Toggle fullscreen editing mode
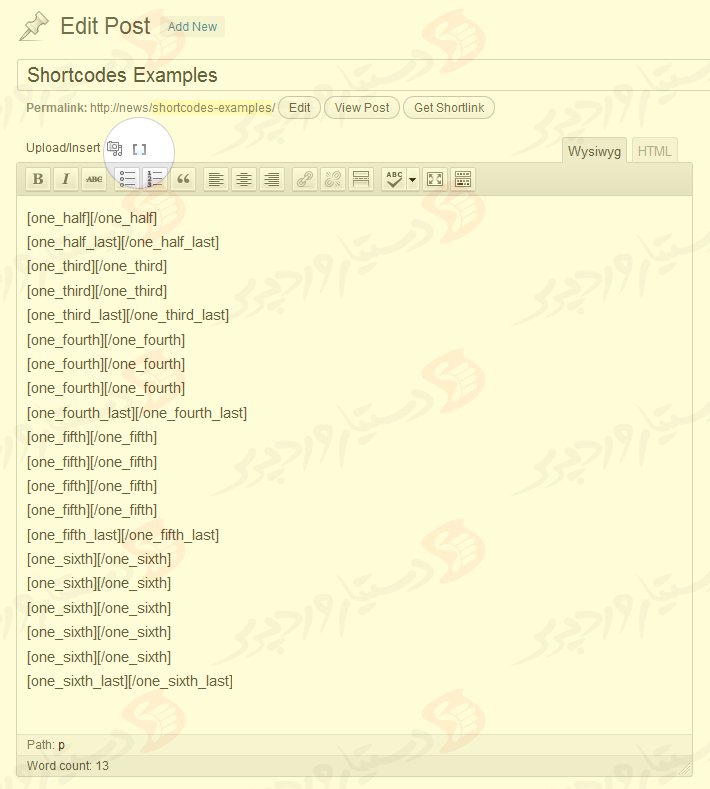The height and width of the screenshot is (789, 710). tap(435, 179)
